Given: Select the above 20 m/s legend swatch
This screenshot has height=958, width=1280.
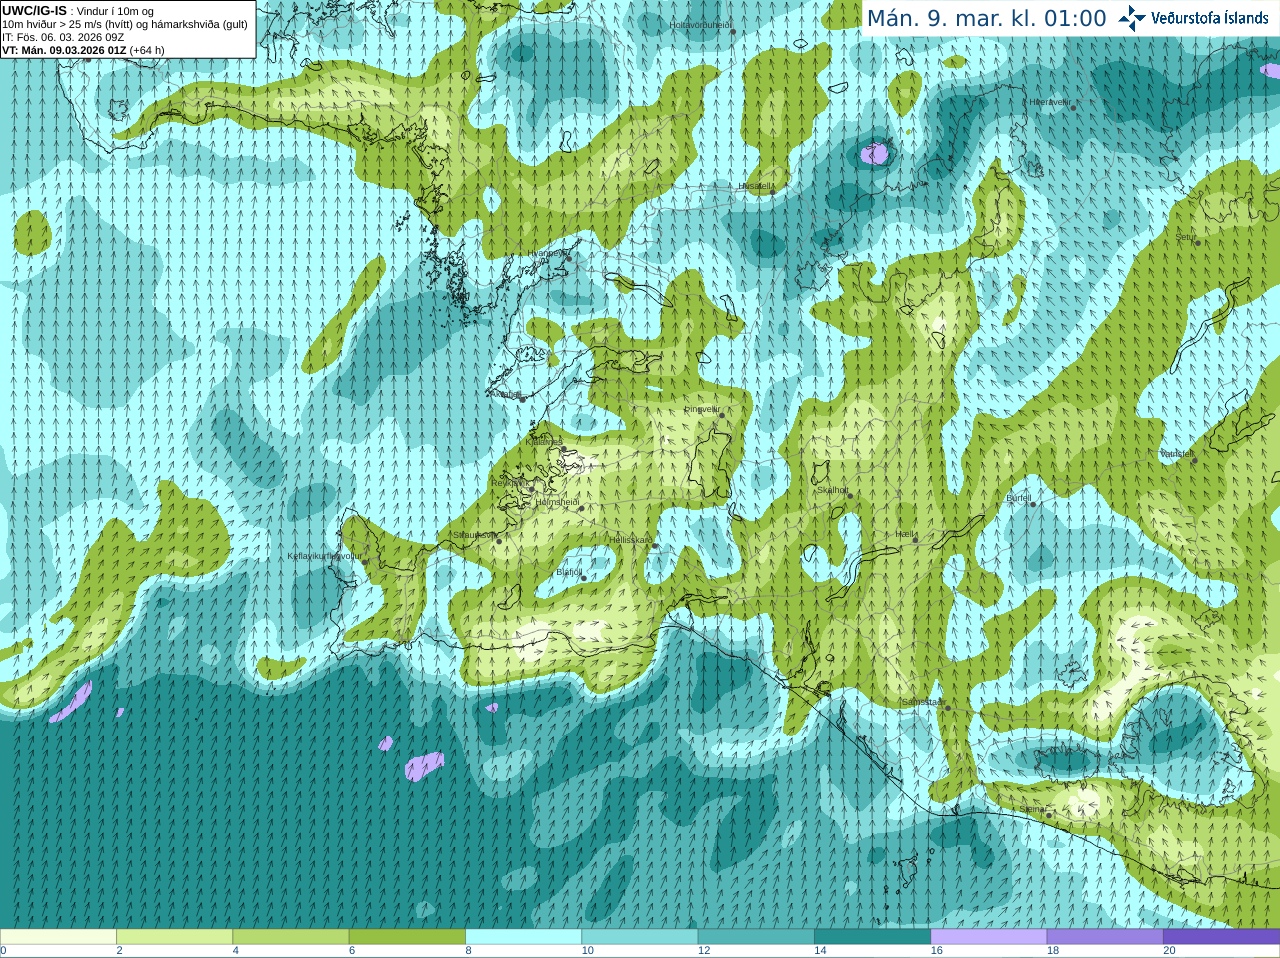Looking at the screenshot, I should (1221, 937).
